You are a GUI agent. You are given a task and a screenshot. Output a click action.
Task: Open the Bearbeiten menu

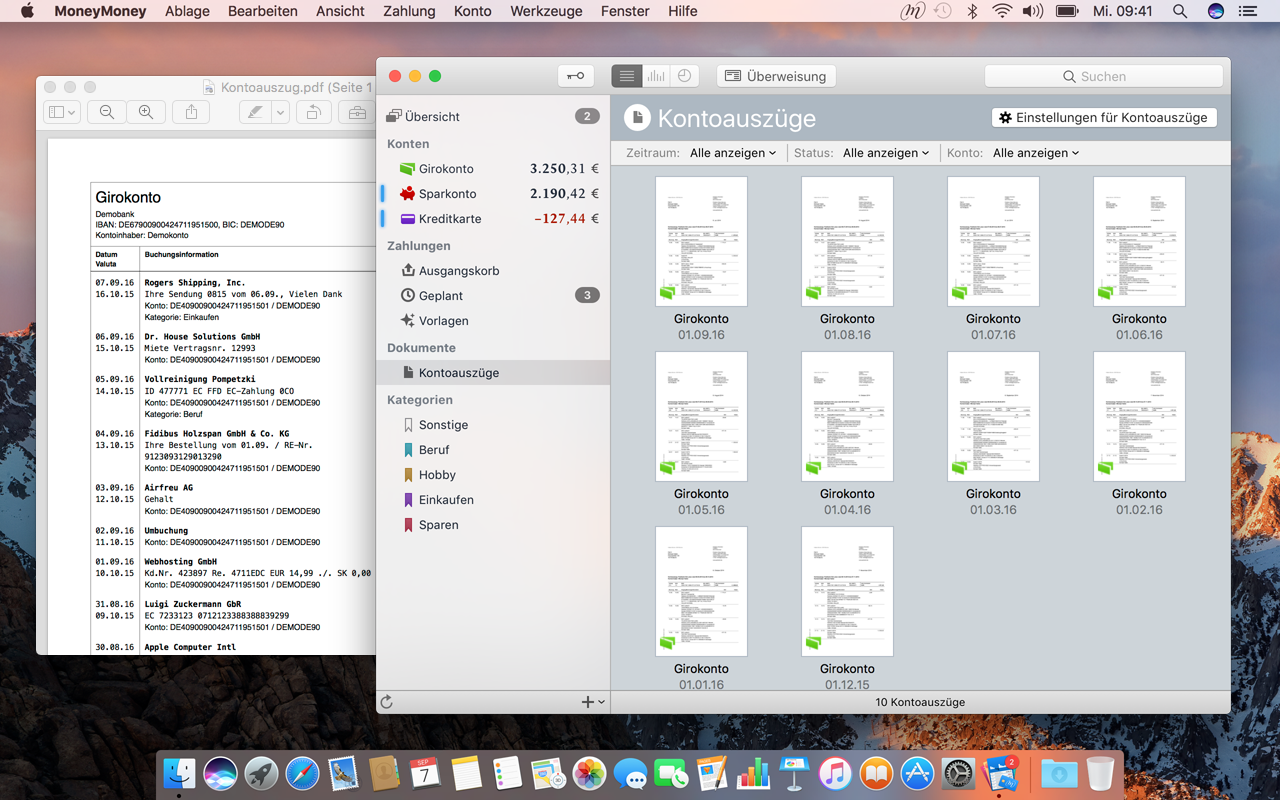click(x=263, y=11)
